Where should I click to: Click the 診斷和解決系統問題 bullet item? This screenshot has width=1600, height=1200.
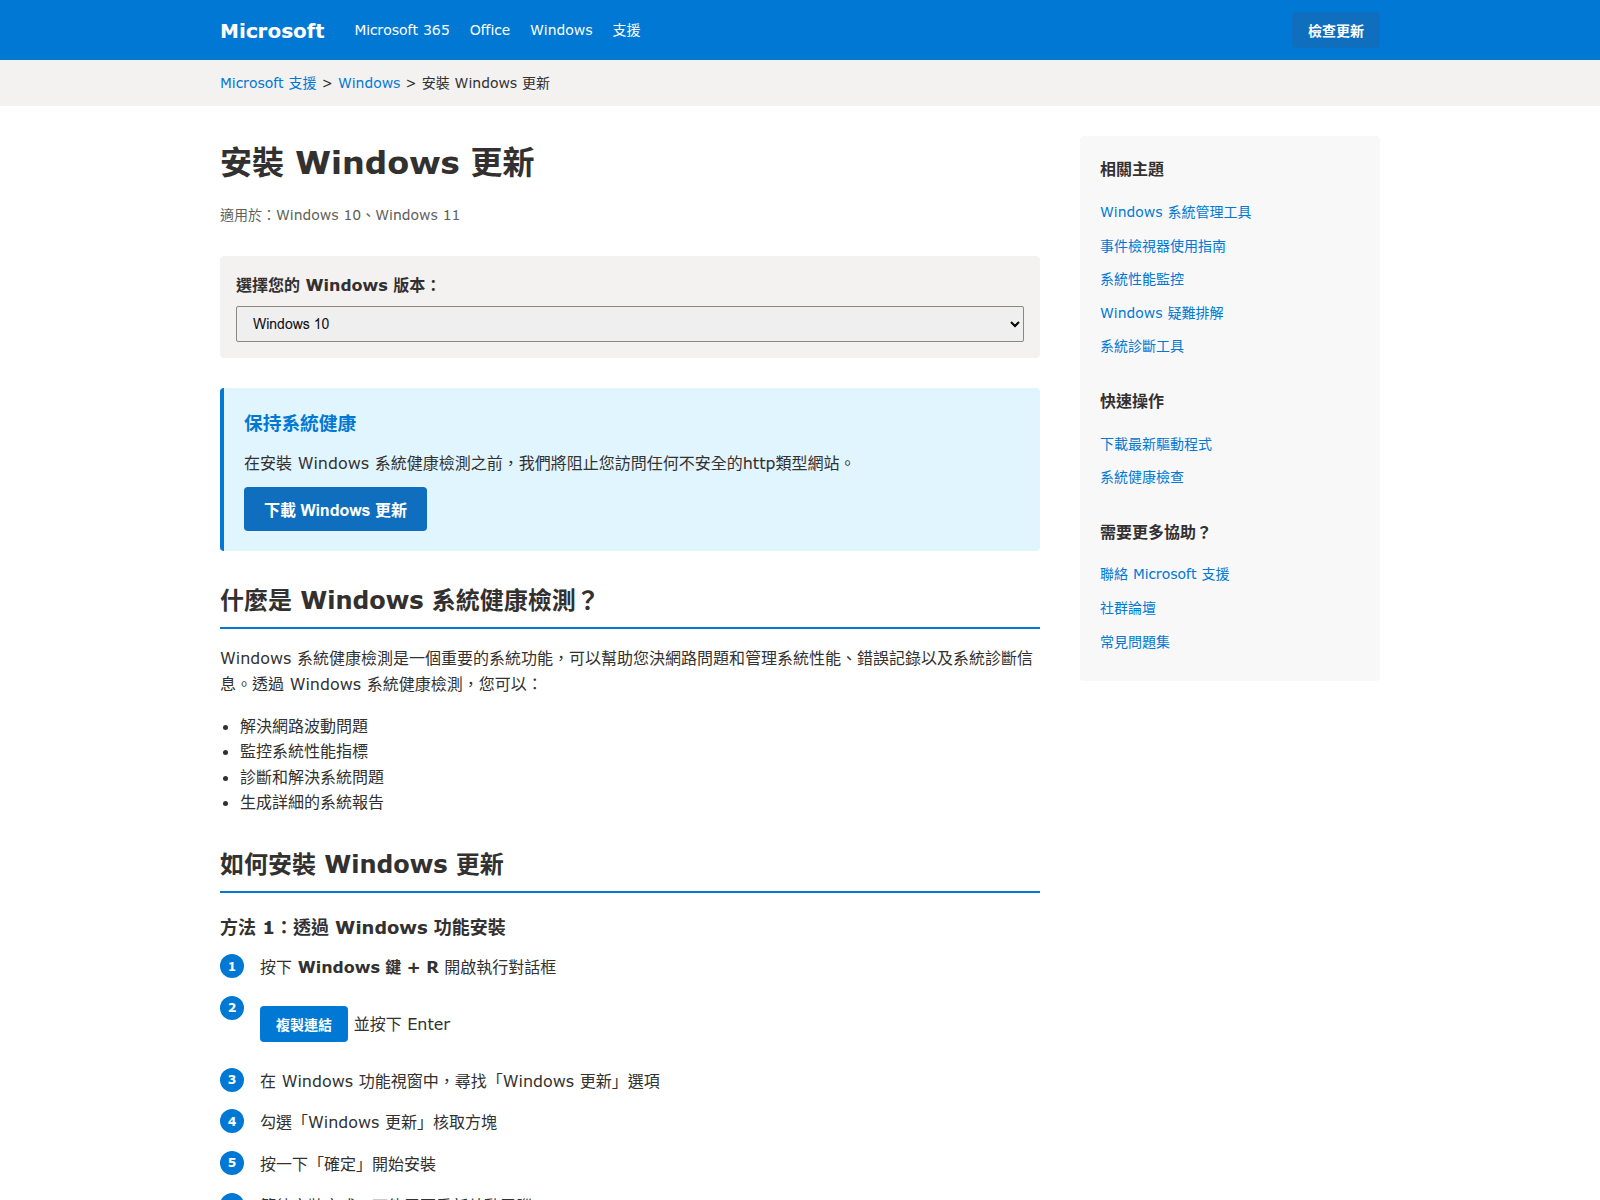click(x=312, y=777)
